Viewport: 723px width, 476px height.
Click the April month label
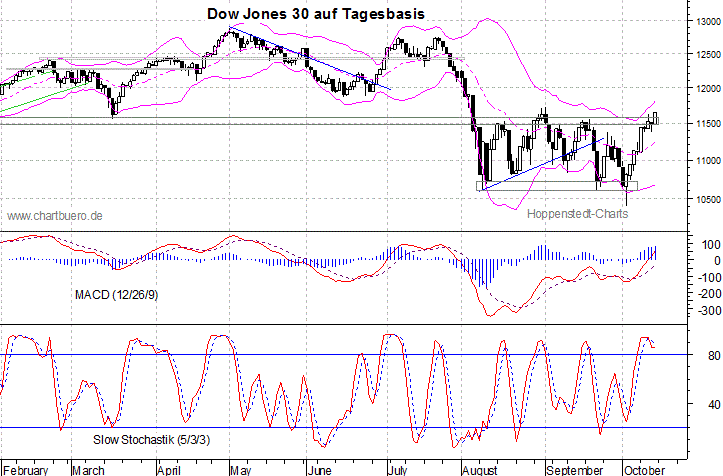(169, 470)
